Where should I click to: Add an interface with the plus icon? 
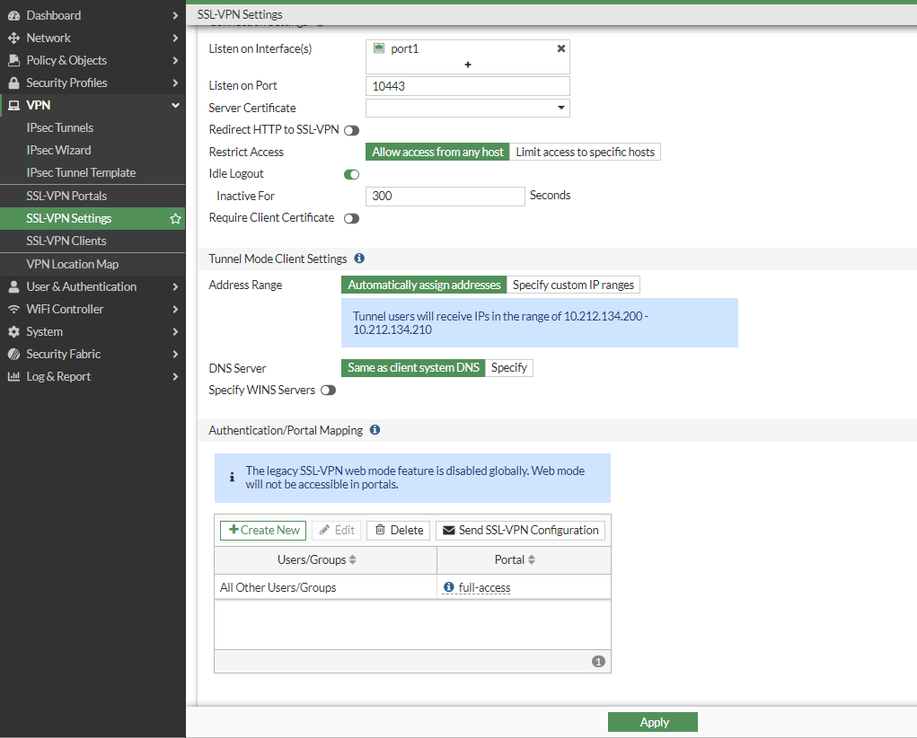click(467, 64)
